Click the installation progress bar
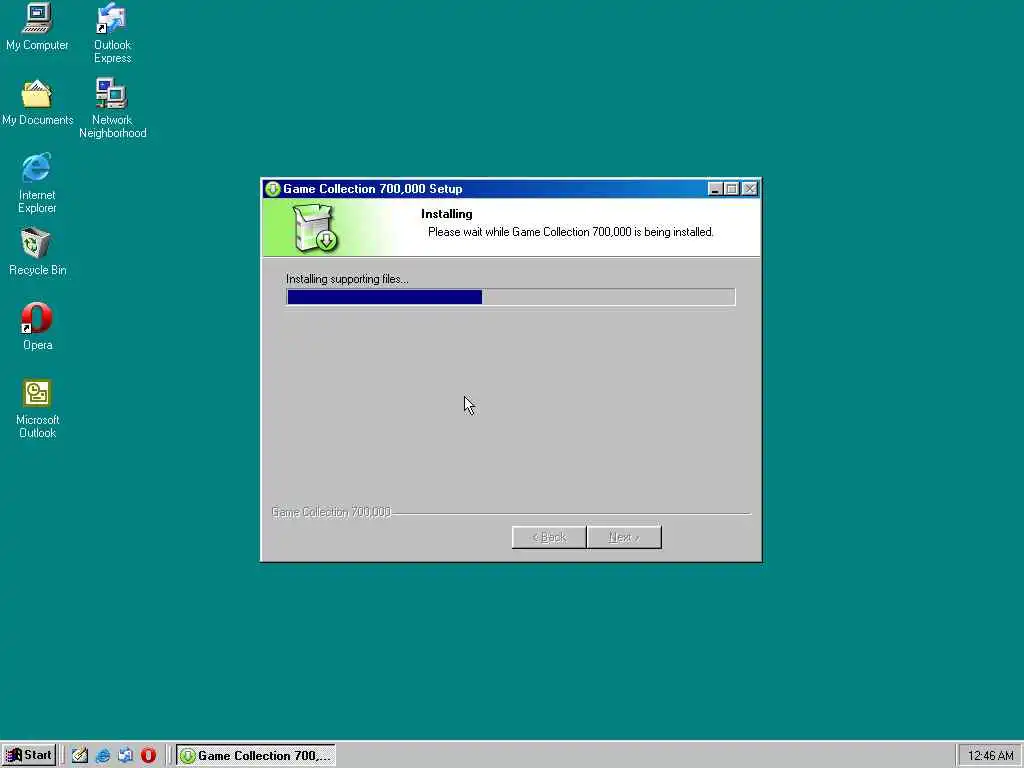Viewport: 1024px width, 768px height. pyautogui.click(x=511, y=297)
